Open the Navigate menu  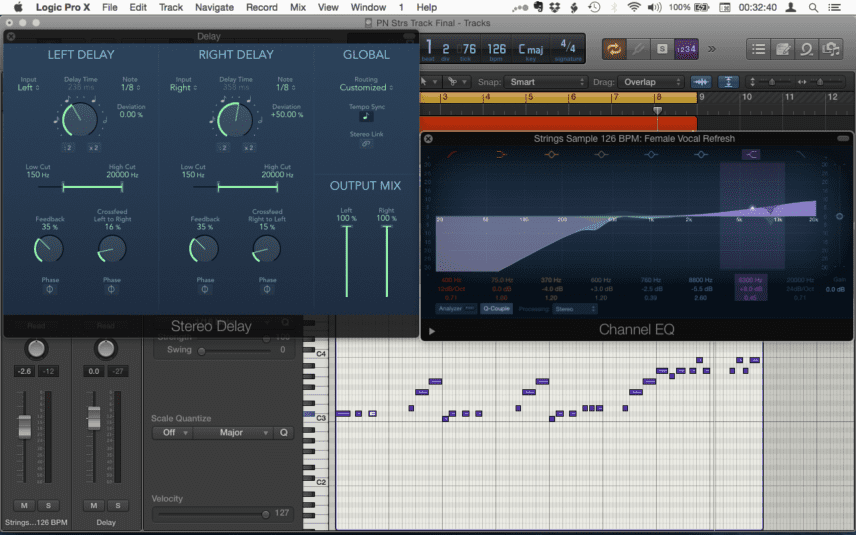click(215, 7)
